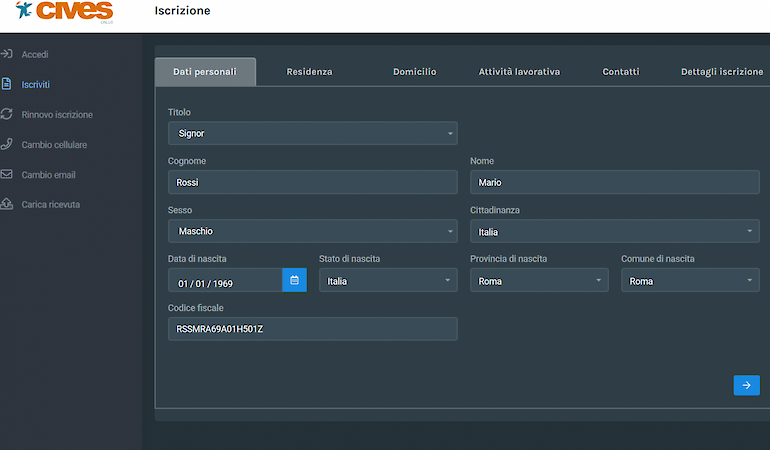770x450 pixels.
Task: Open the Stato di nascita dropdown
Action: pyautogui.click(x=388, y=281)
